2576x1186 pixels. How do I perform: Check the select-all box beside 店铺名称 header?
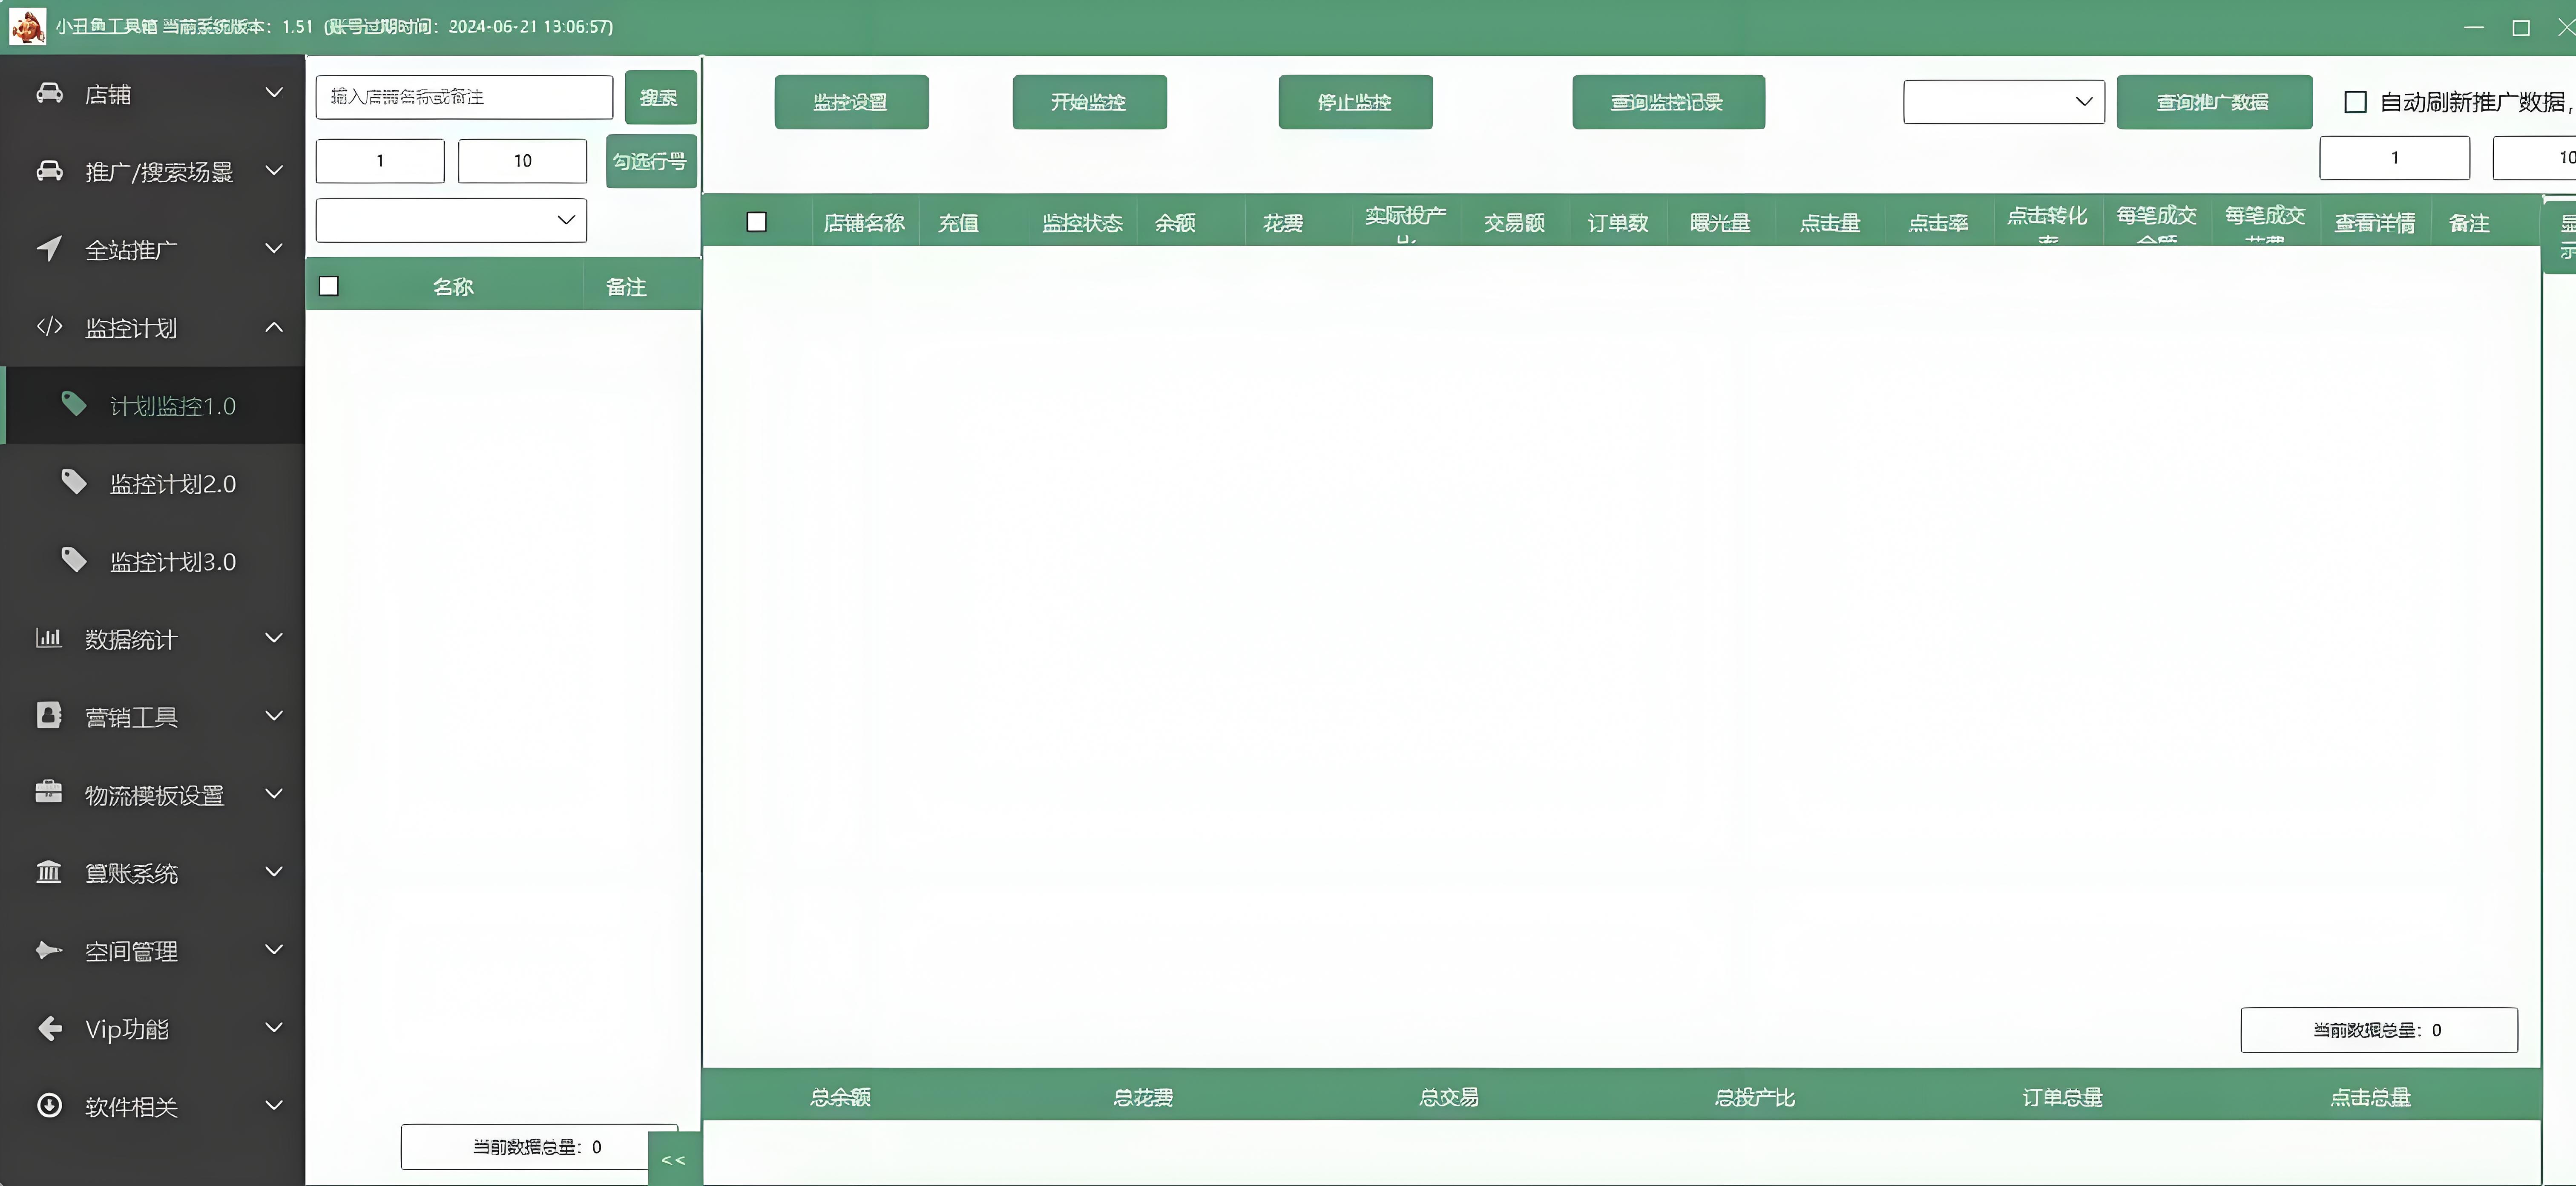tap(757, 222)
